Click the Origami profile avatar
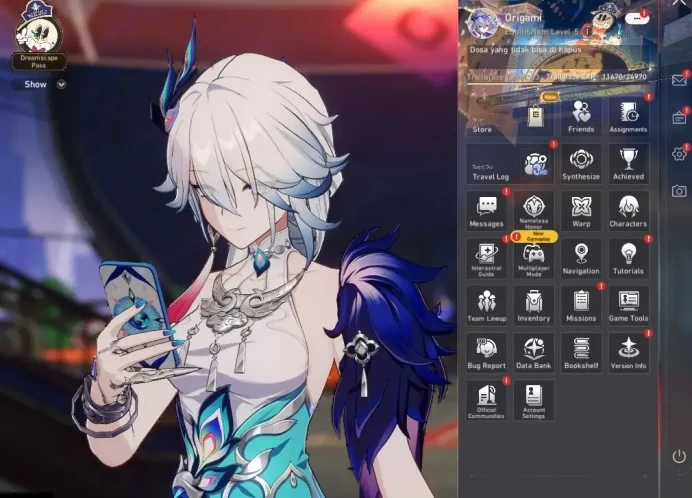 click(482, 23)
